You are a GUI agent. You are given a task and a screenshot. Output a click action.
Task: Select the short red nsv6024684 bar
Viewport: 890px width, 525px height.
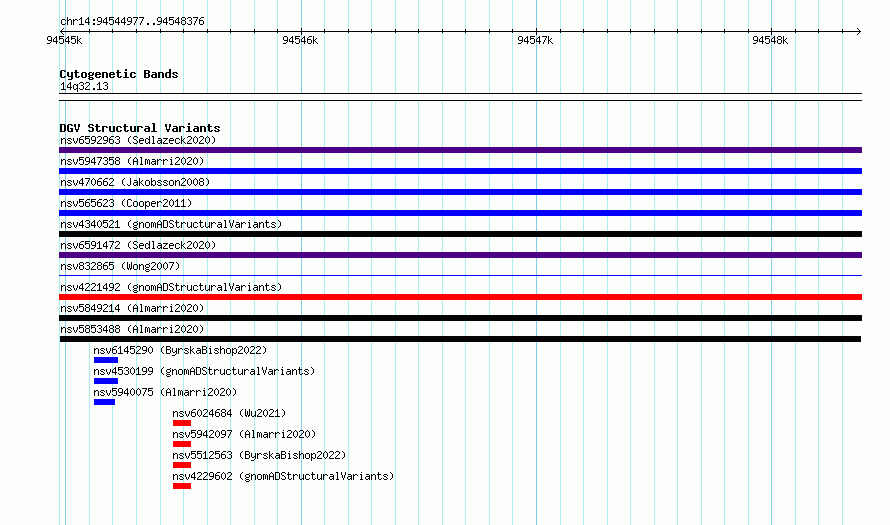(x=182, y=423)
